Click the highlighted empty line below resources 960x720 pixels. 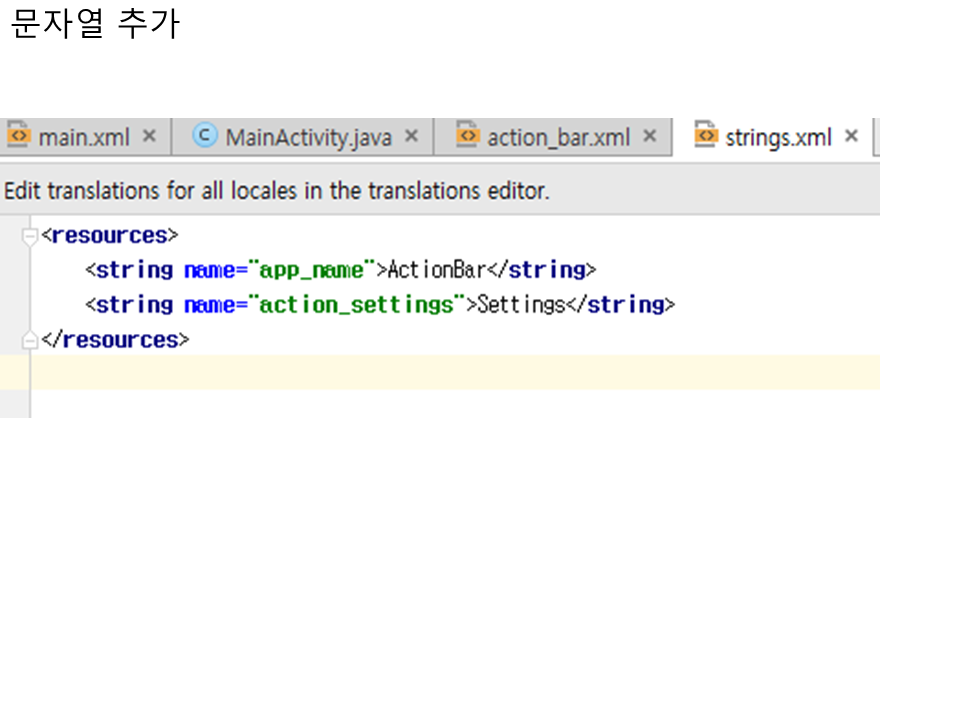pos(450,372)
